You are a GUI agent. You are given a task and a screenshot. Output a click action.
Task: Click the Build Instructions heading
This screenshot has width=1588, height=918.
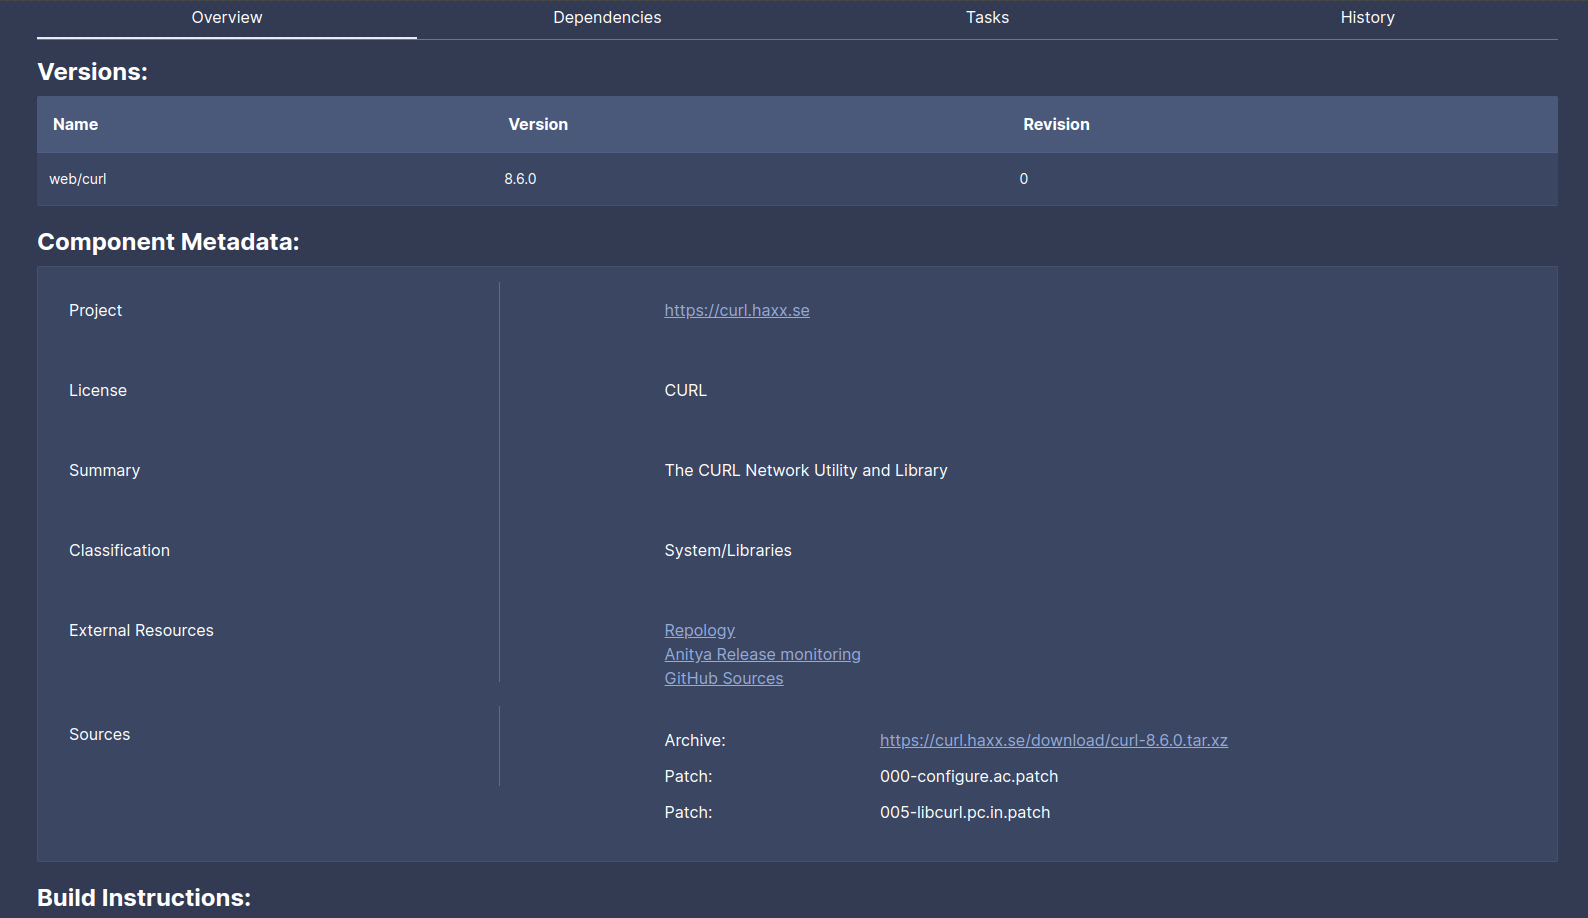[x=144, y=898]
